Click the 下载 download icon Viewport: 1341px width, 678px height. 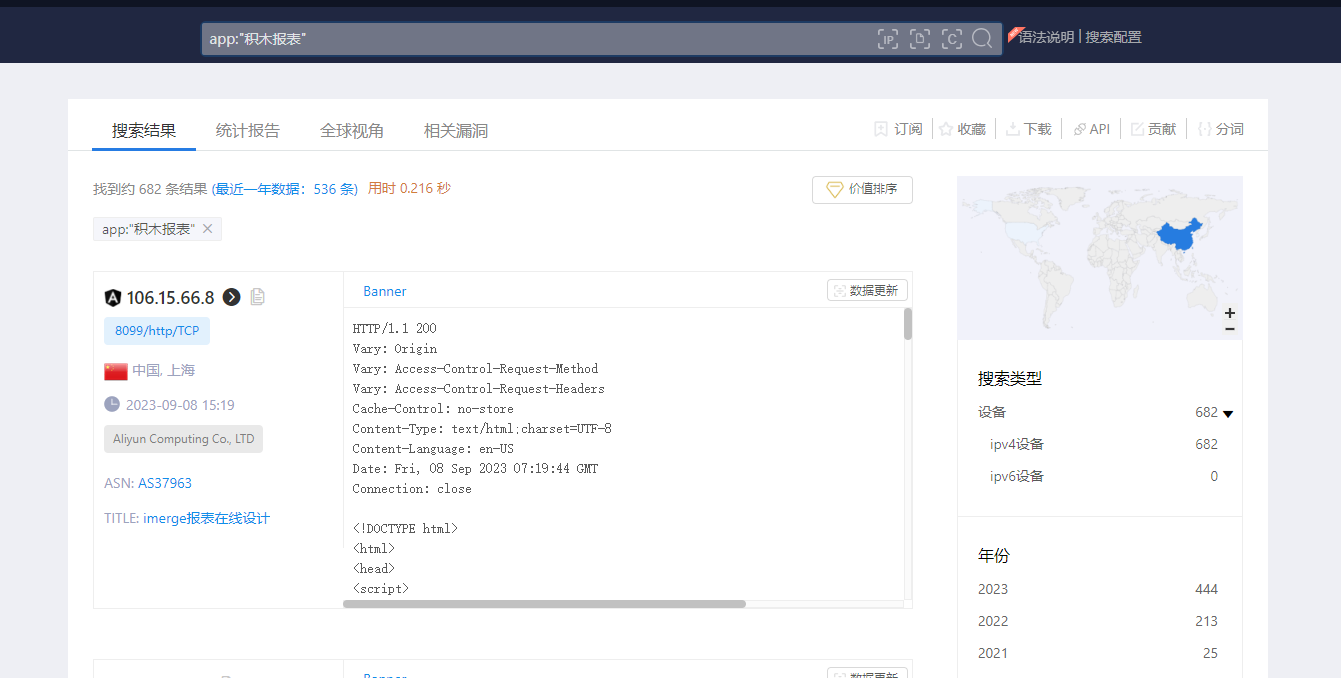click(x=1013, y=129)
